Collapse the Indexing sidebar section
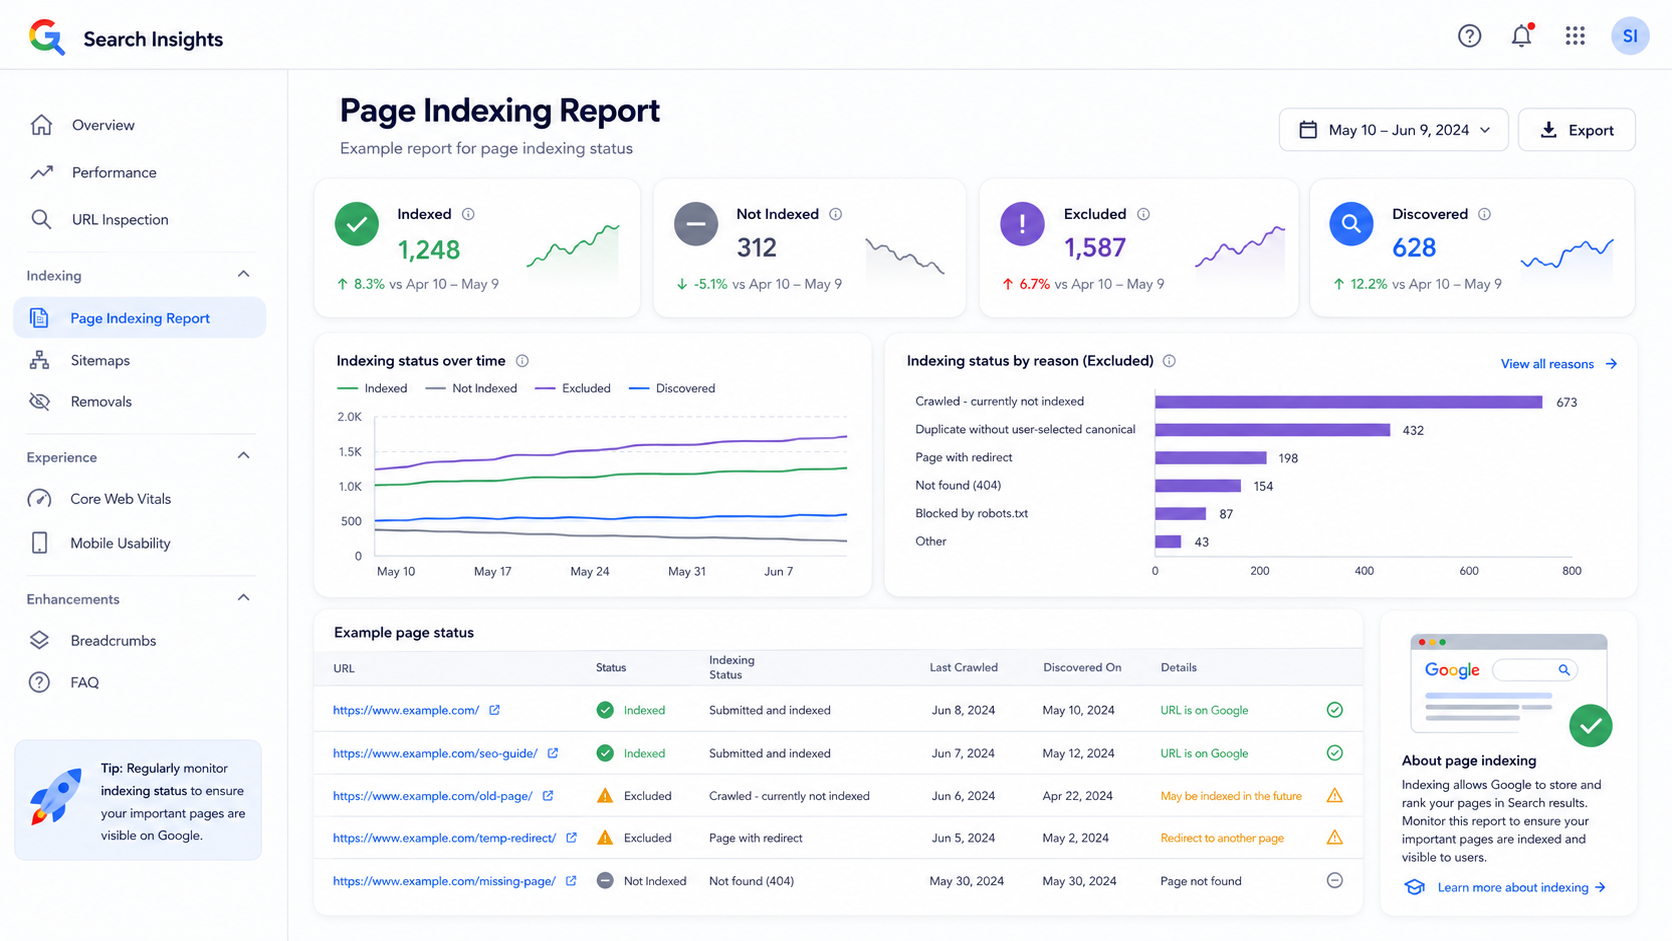The width and height of the screenshot is (1672, 941). coord(243,275)
